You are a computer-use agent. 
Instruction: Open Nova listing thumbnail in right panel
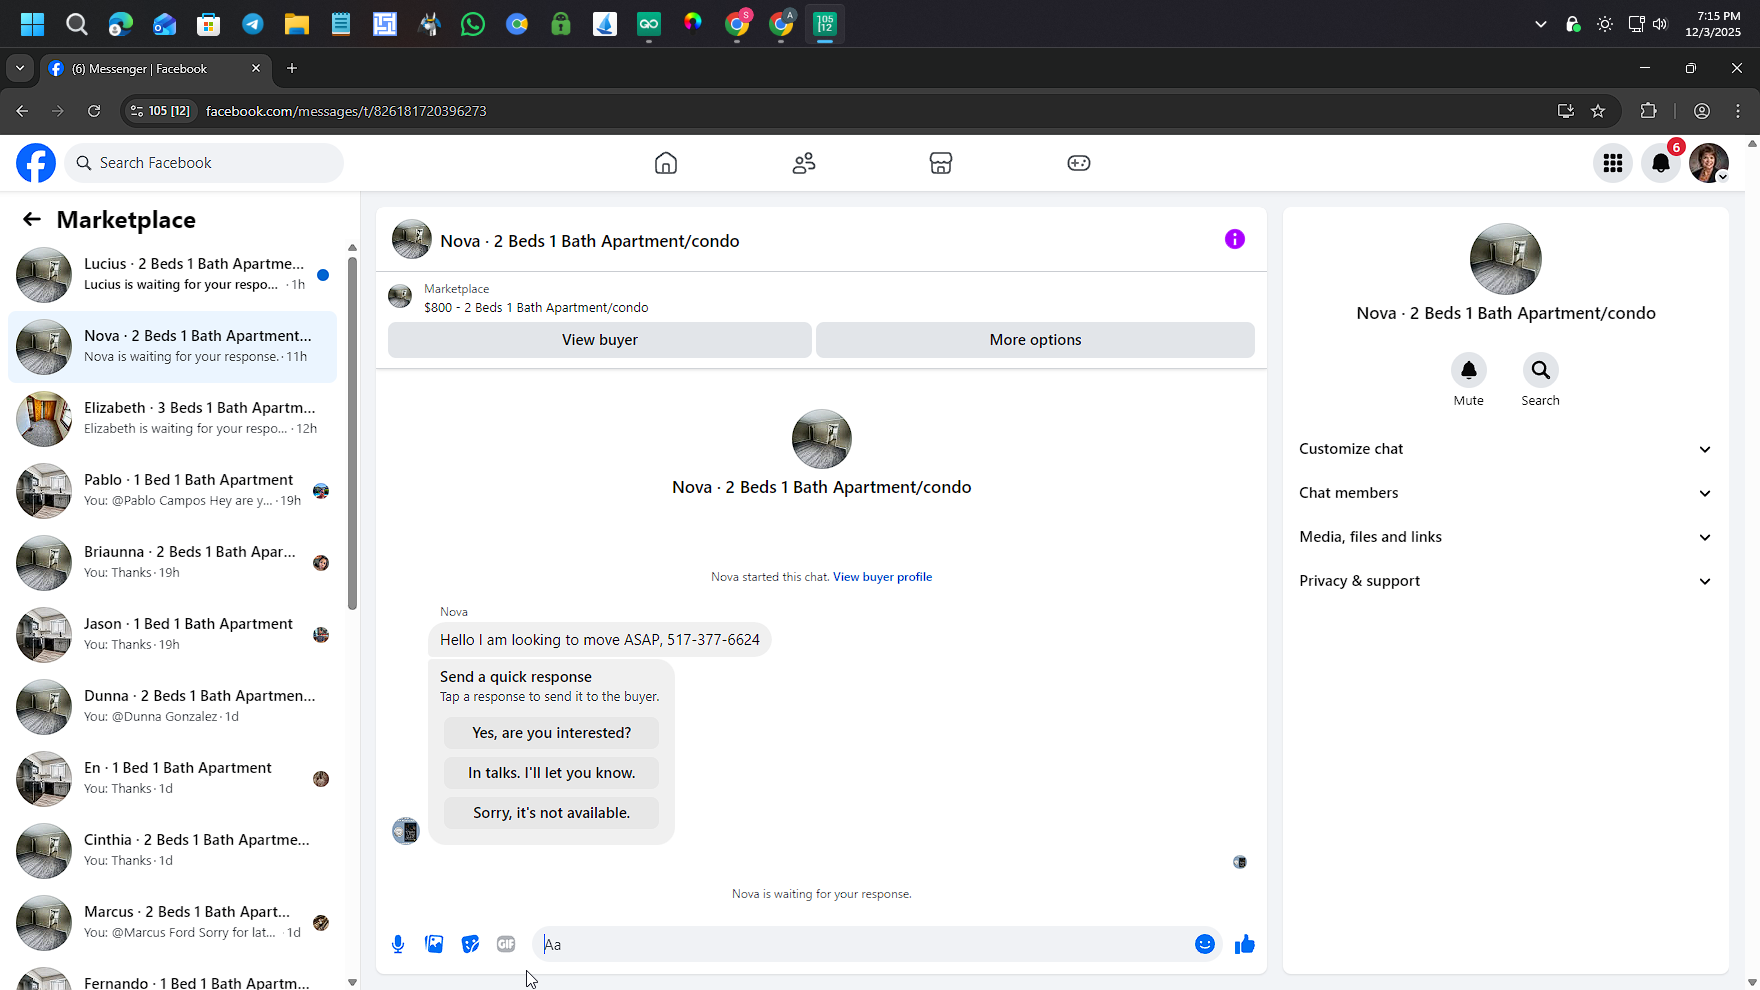pyautogui.click(x=1506, y=259)
